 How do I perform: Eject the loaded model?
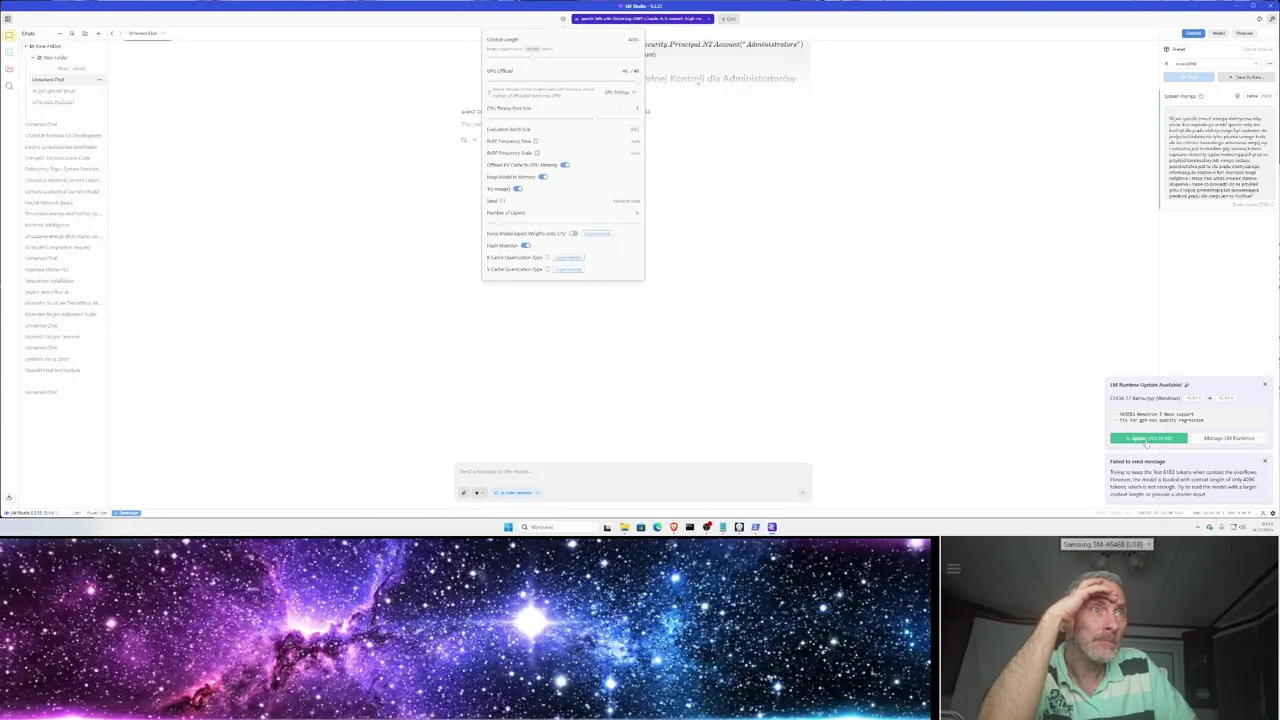point(729,18)
